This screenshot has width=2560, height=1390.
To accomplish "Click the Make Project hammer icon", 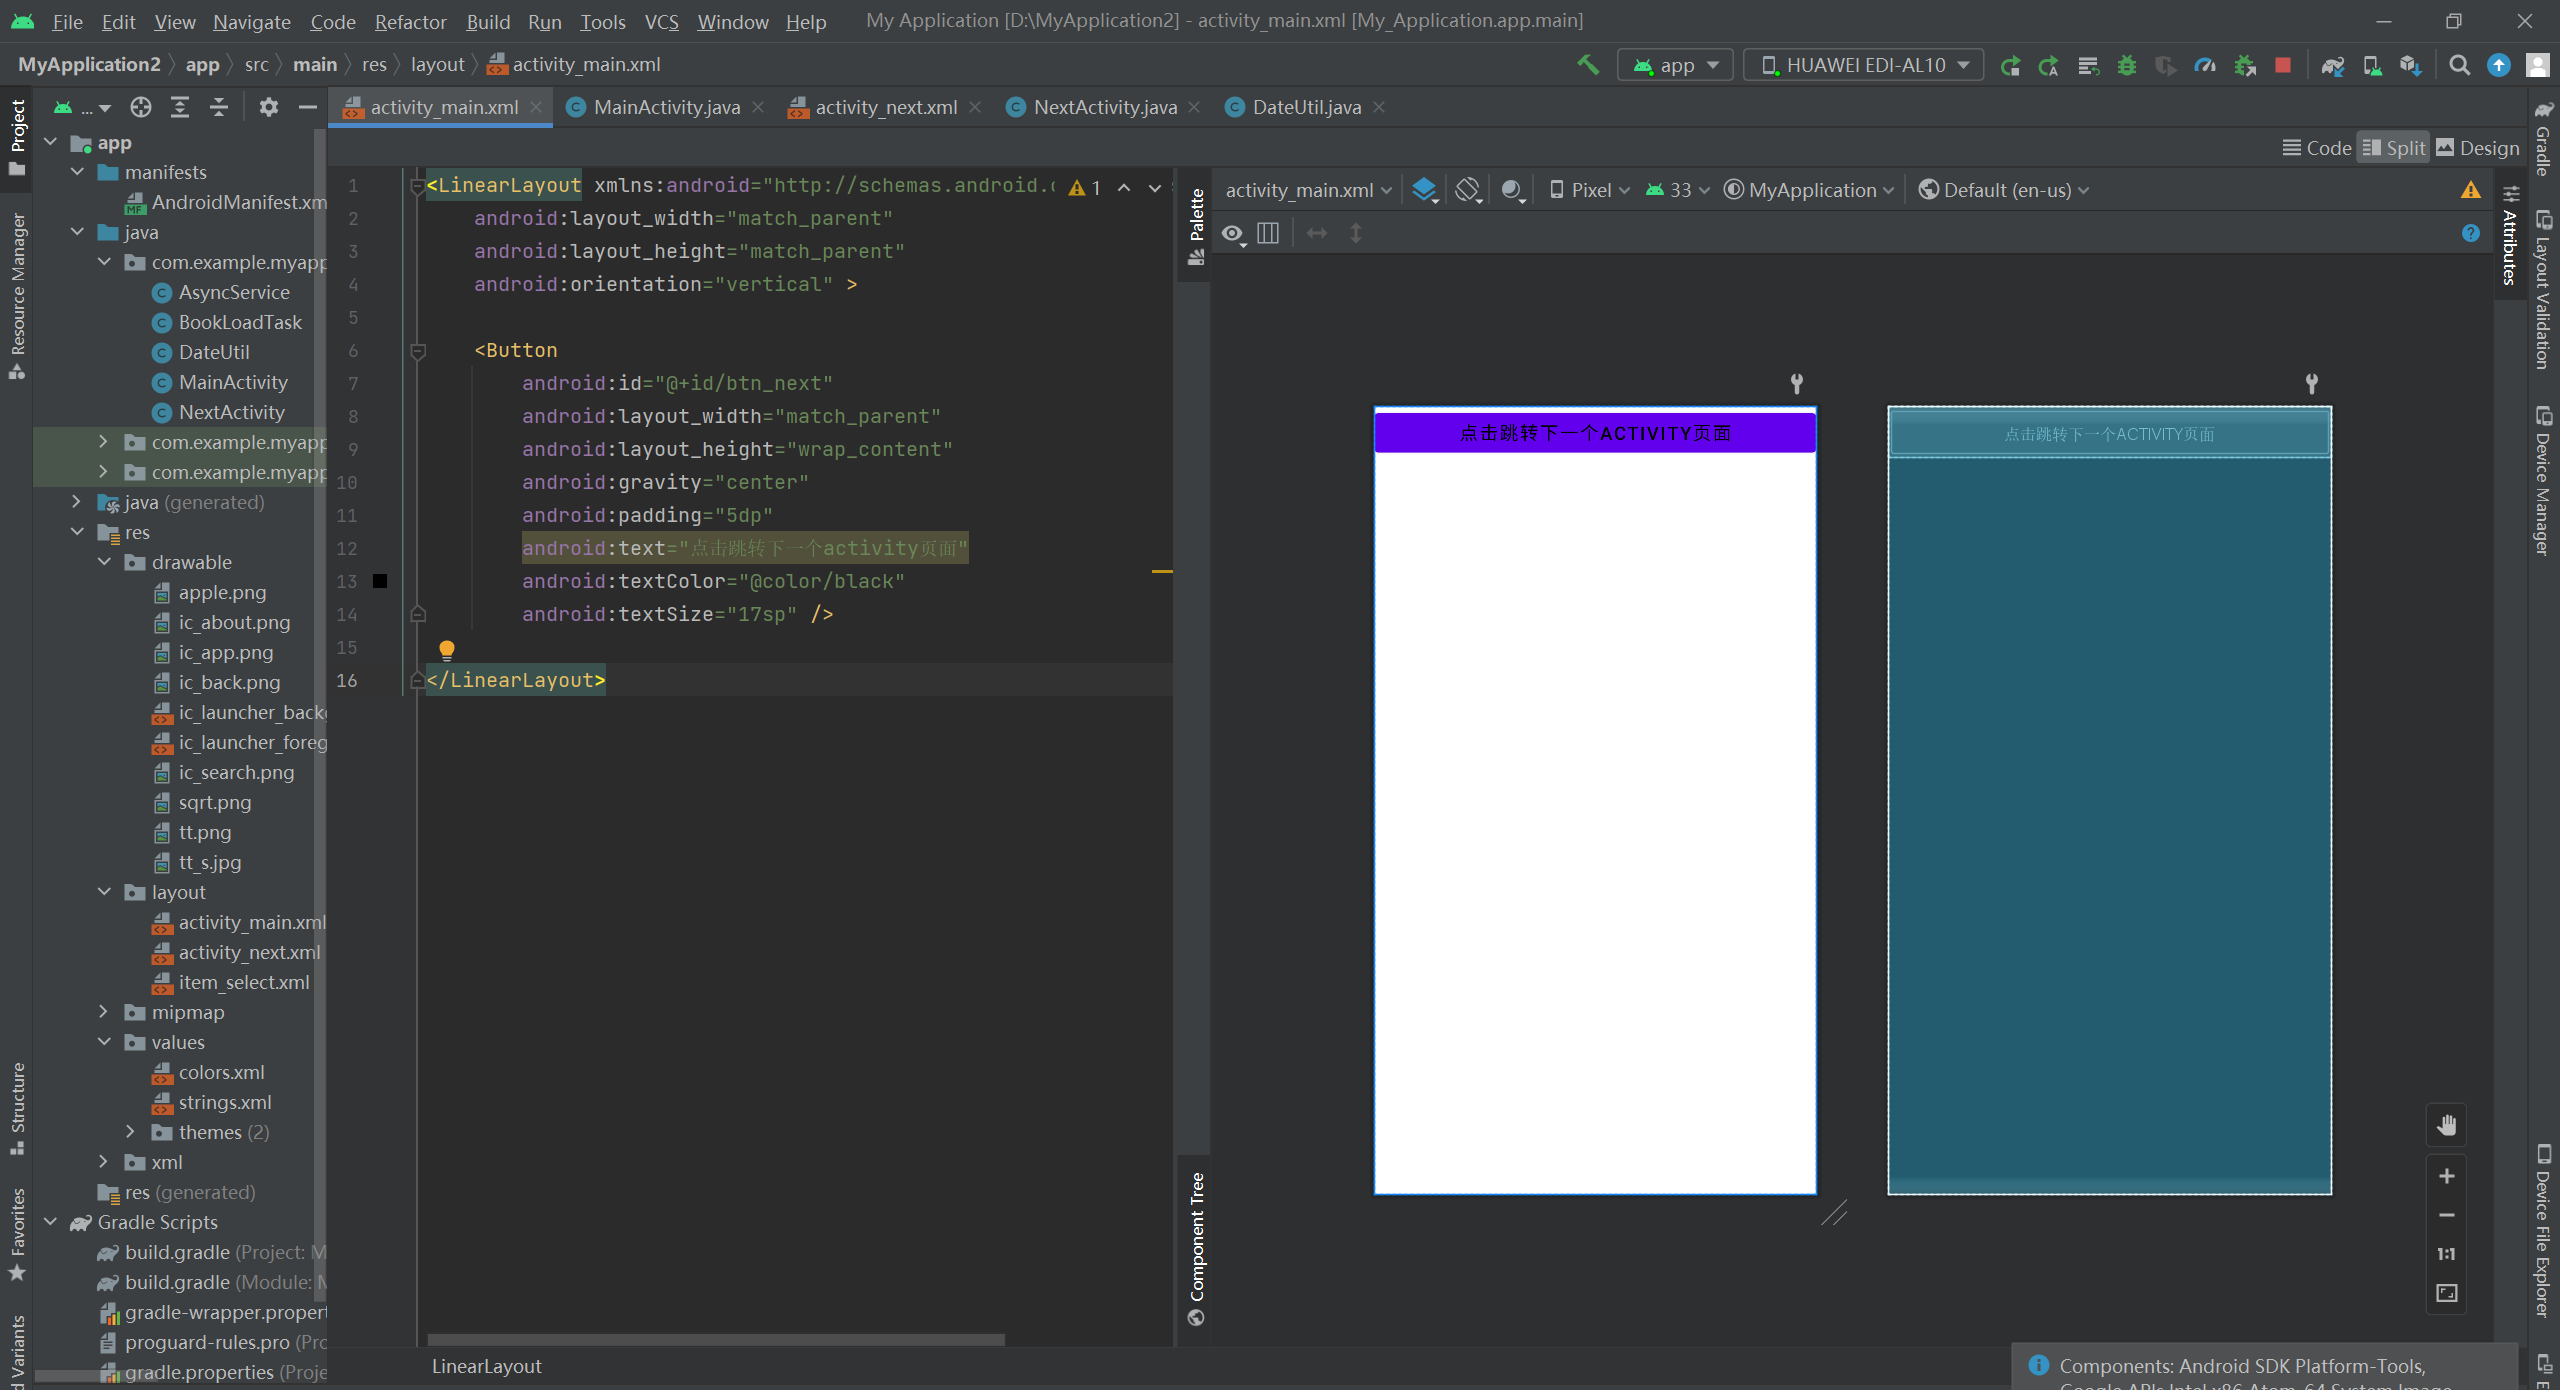I will click(1587, 65).
